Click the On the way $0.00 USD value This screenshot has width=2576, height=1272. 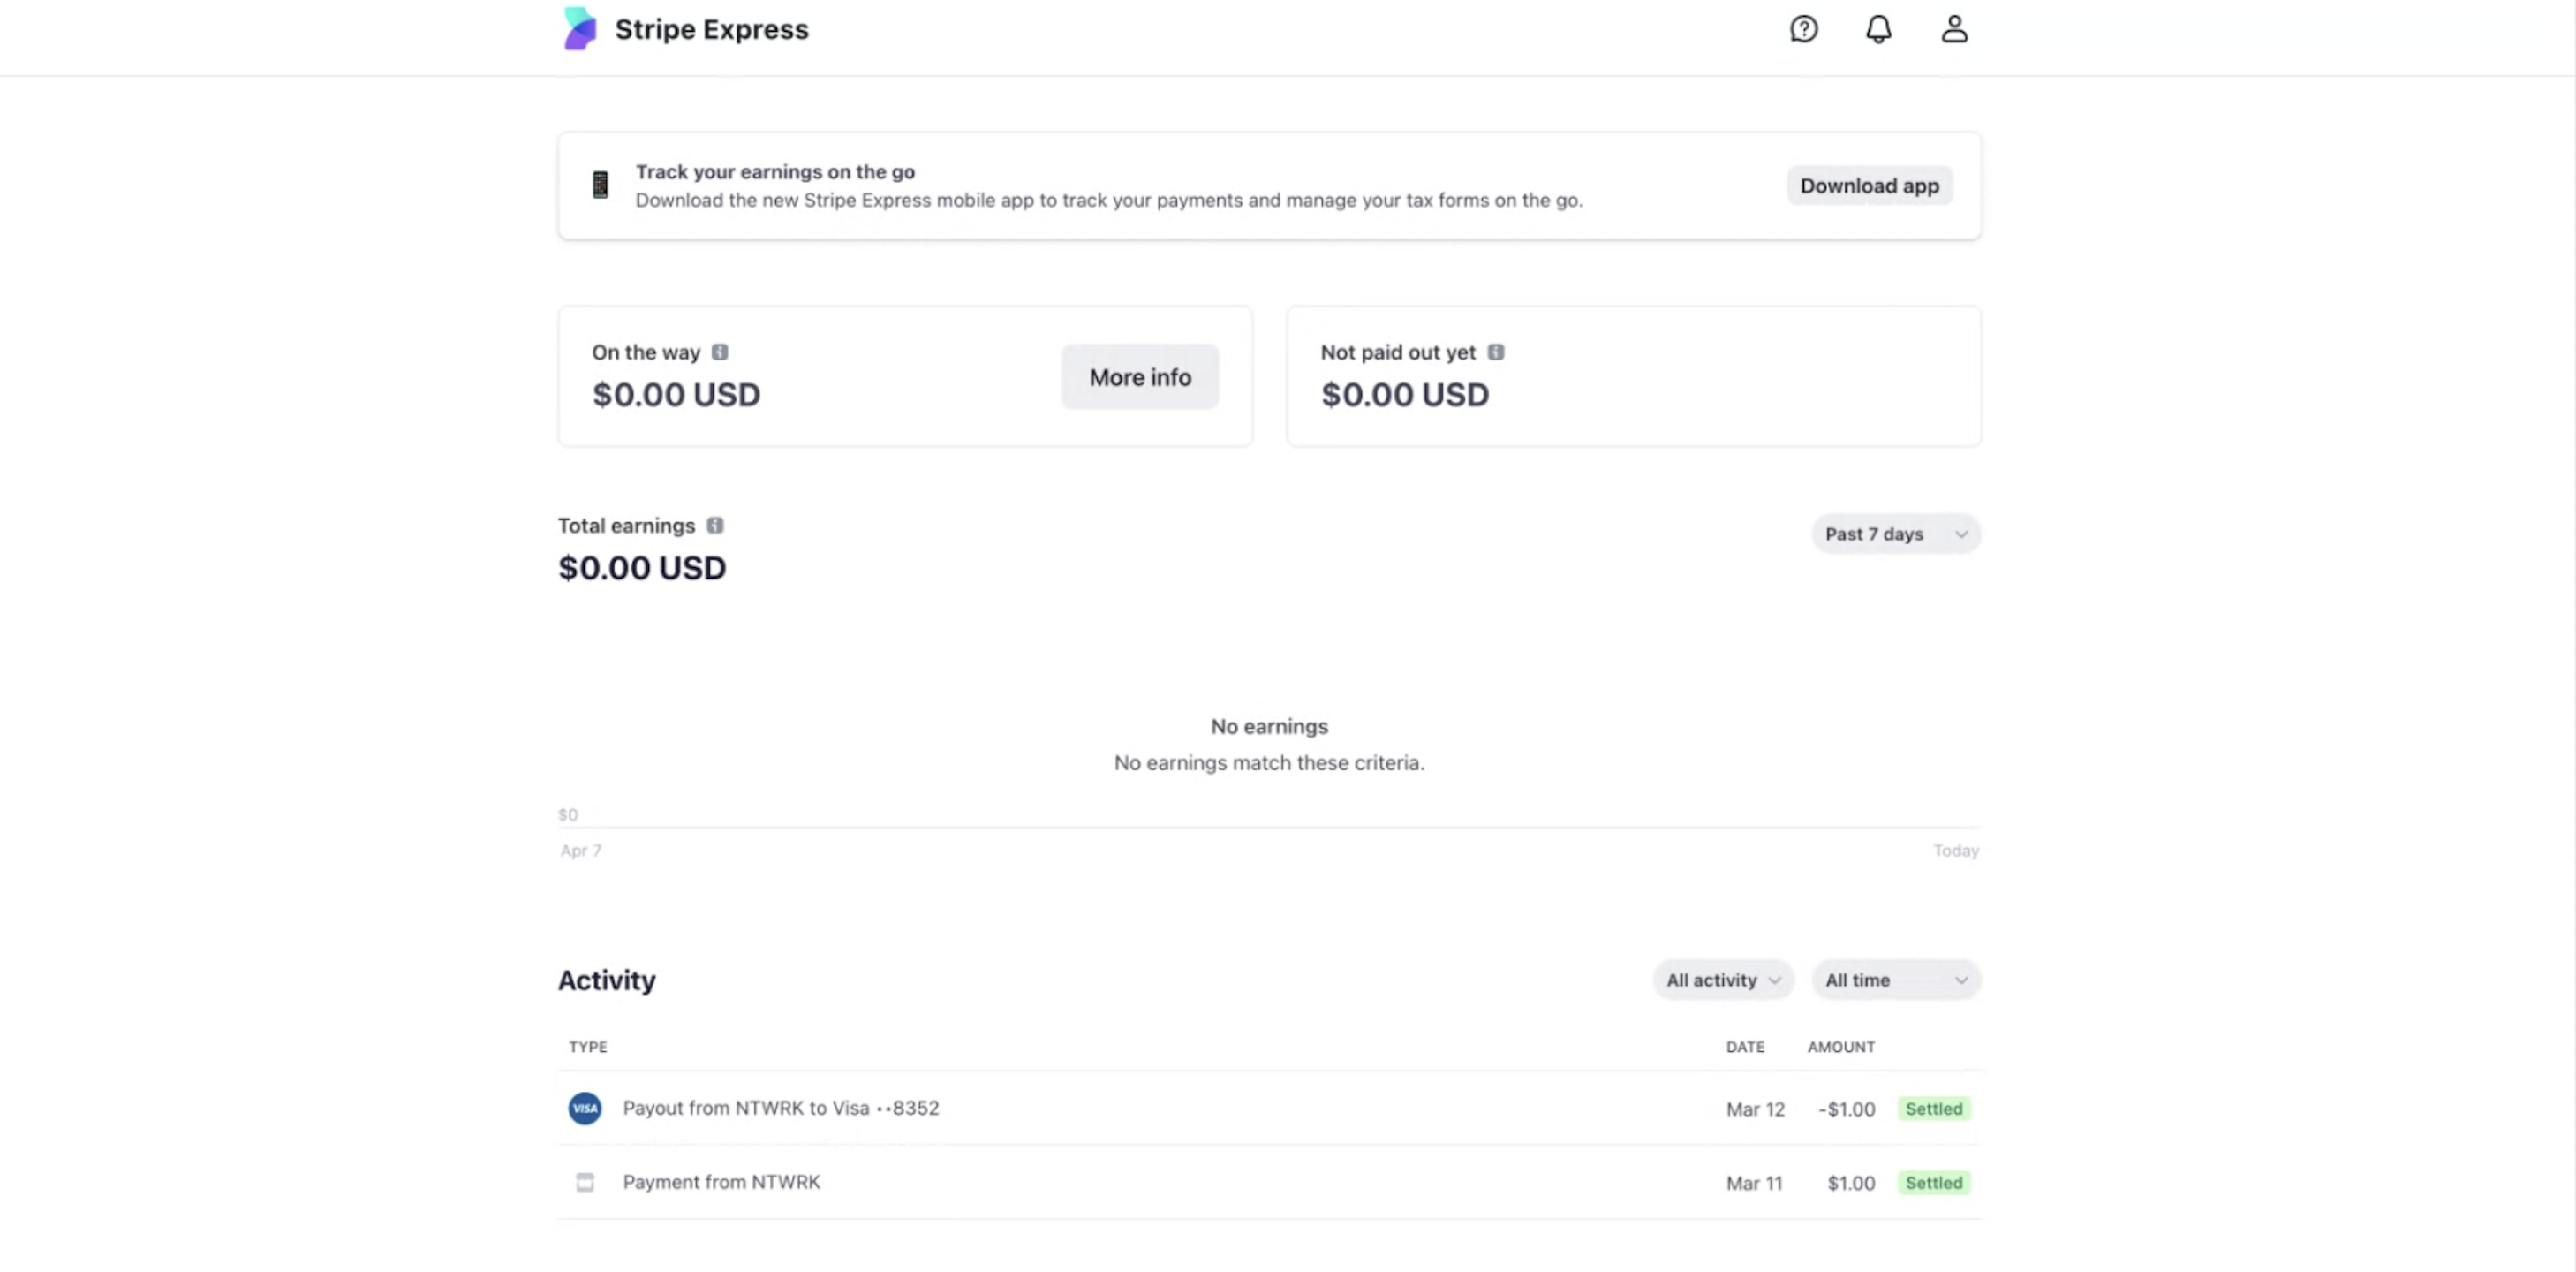coord(676,394)
